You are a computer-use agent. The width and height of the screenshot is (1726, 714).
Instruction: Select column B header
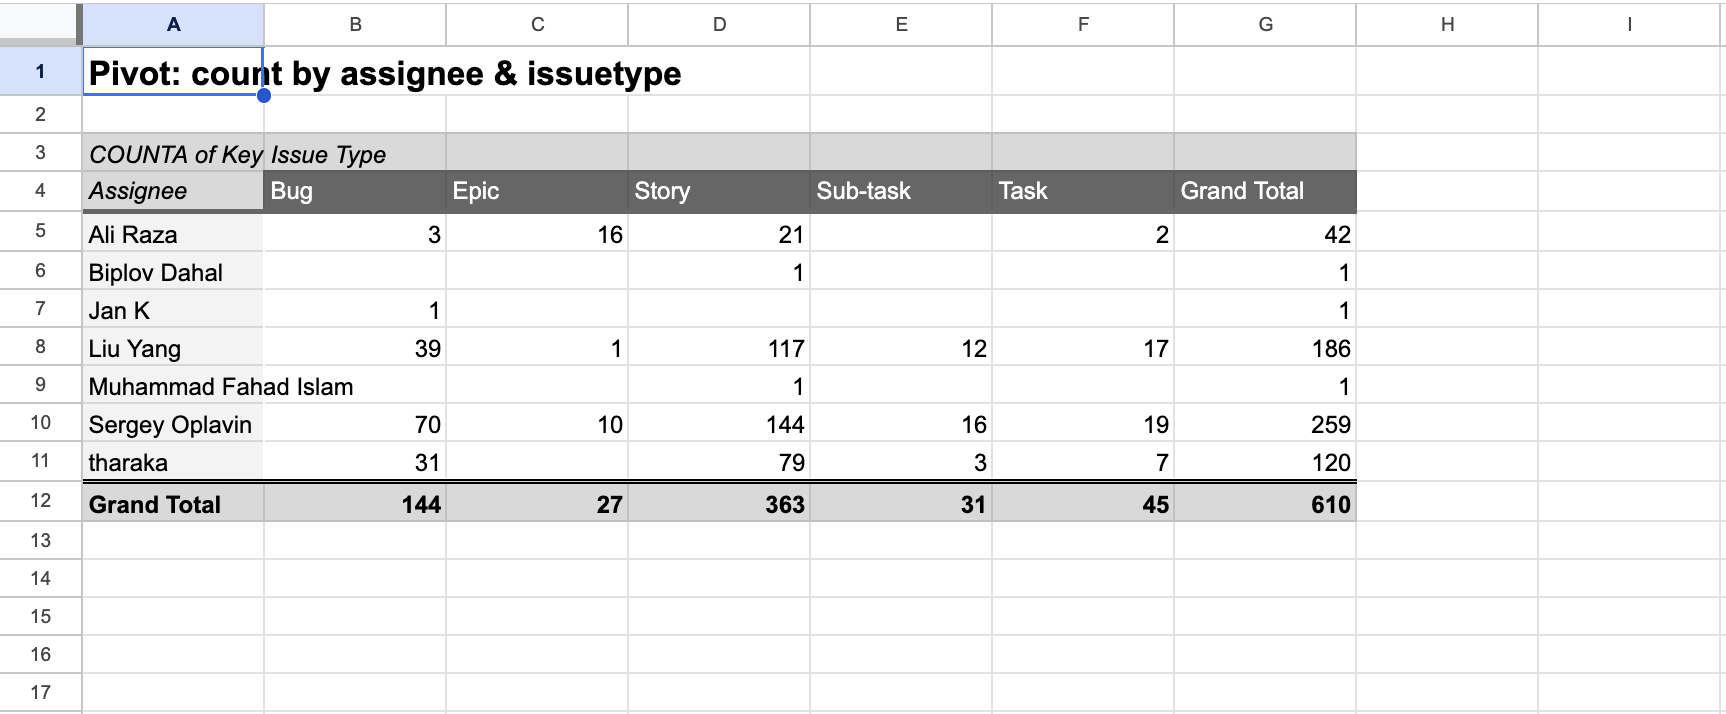(x=354, y=24)
